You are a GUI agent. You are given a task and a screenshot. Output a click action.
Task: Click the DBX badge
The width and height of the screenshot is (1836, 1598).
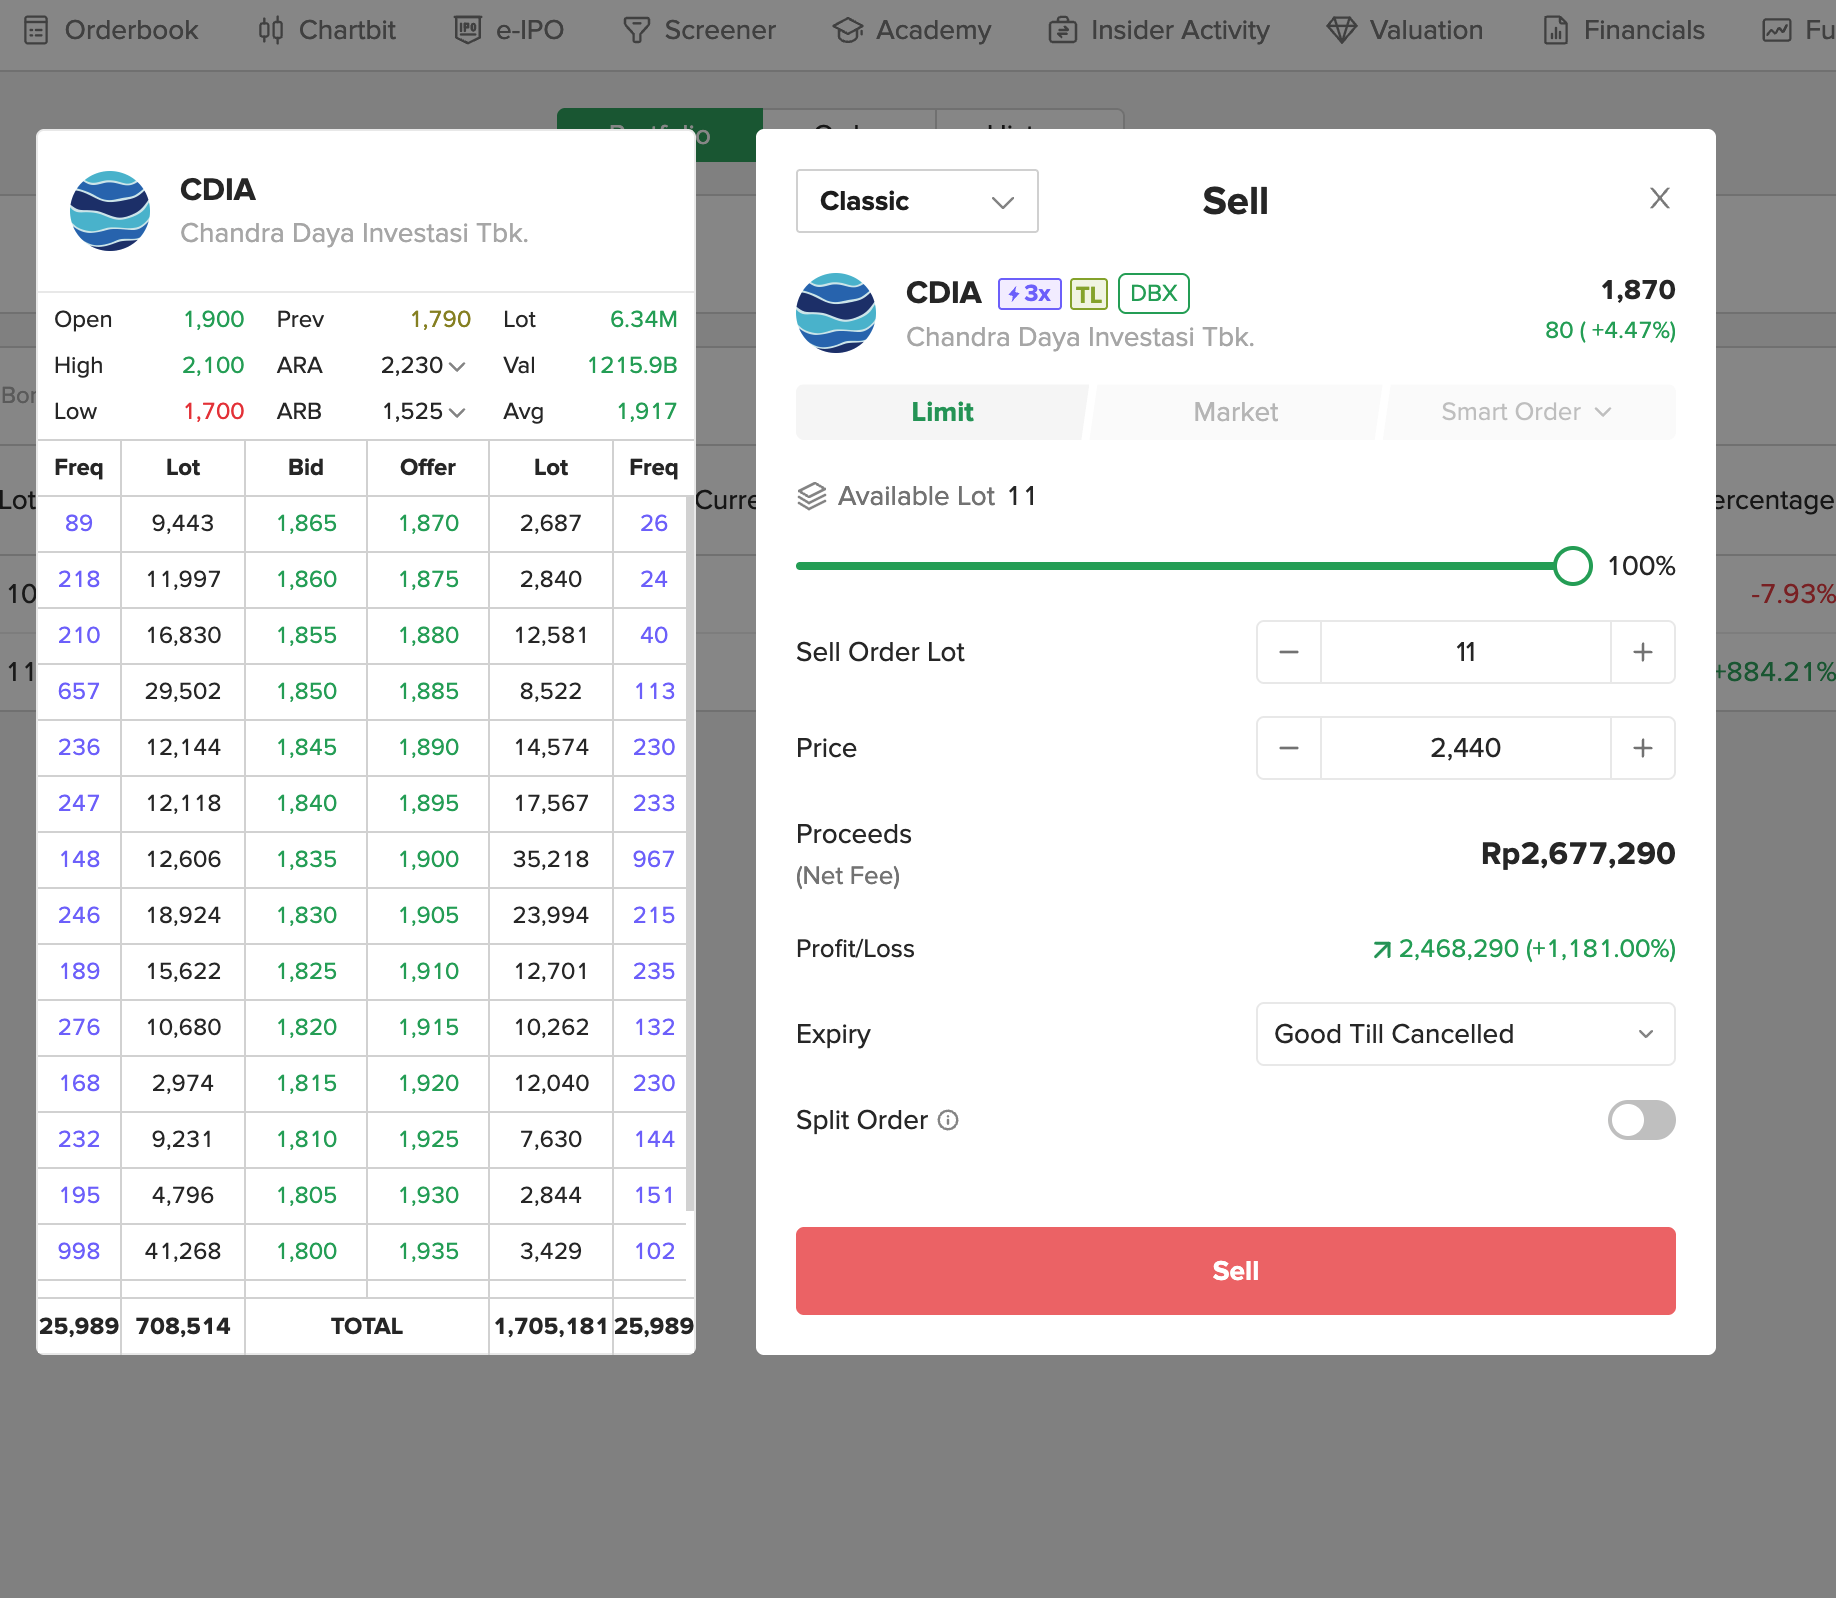(x=1154, y=293)
